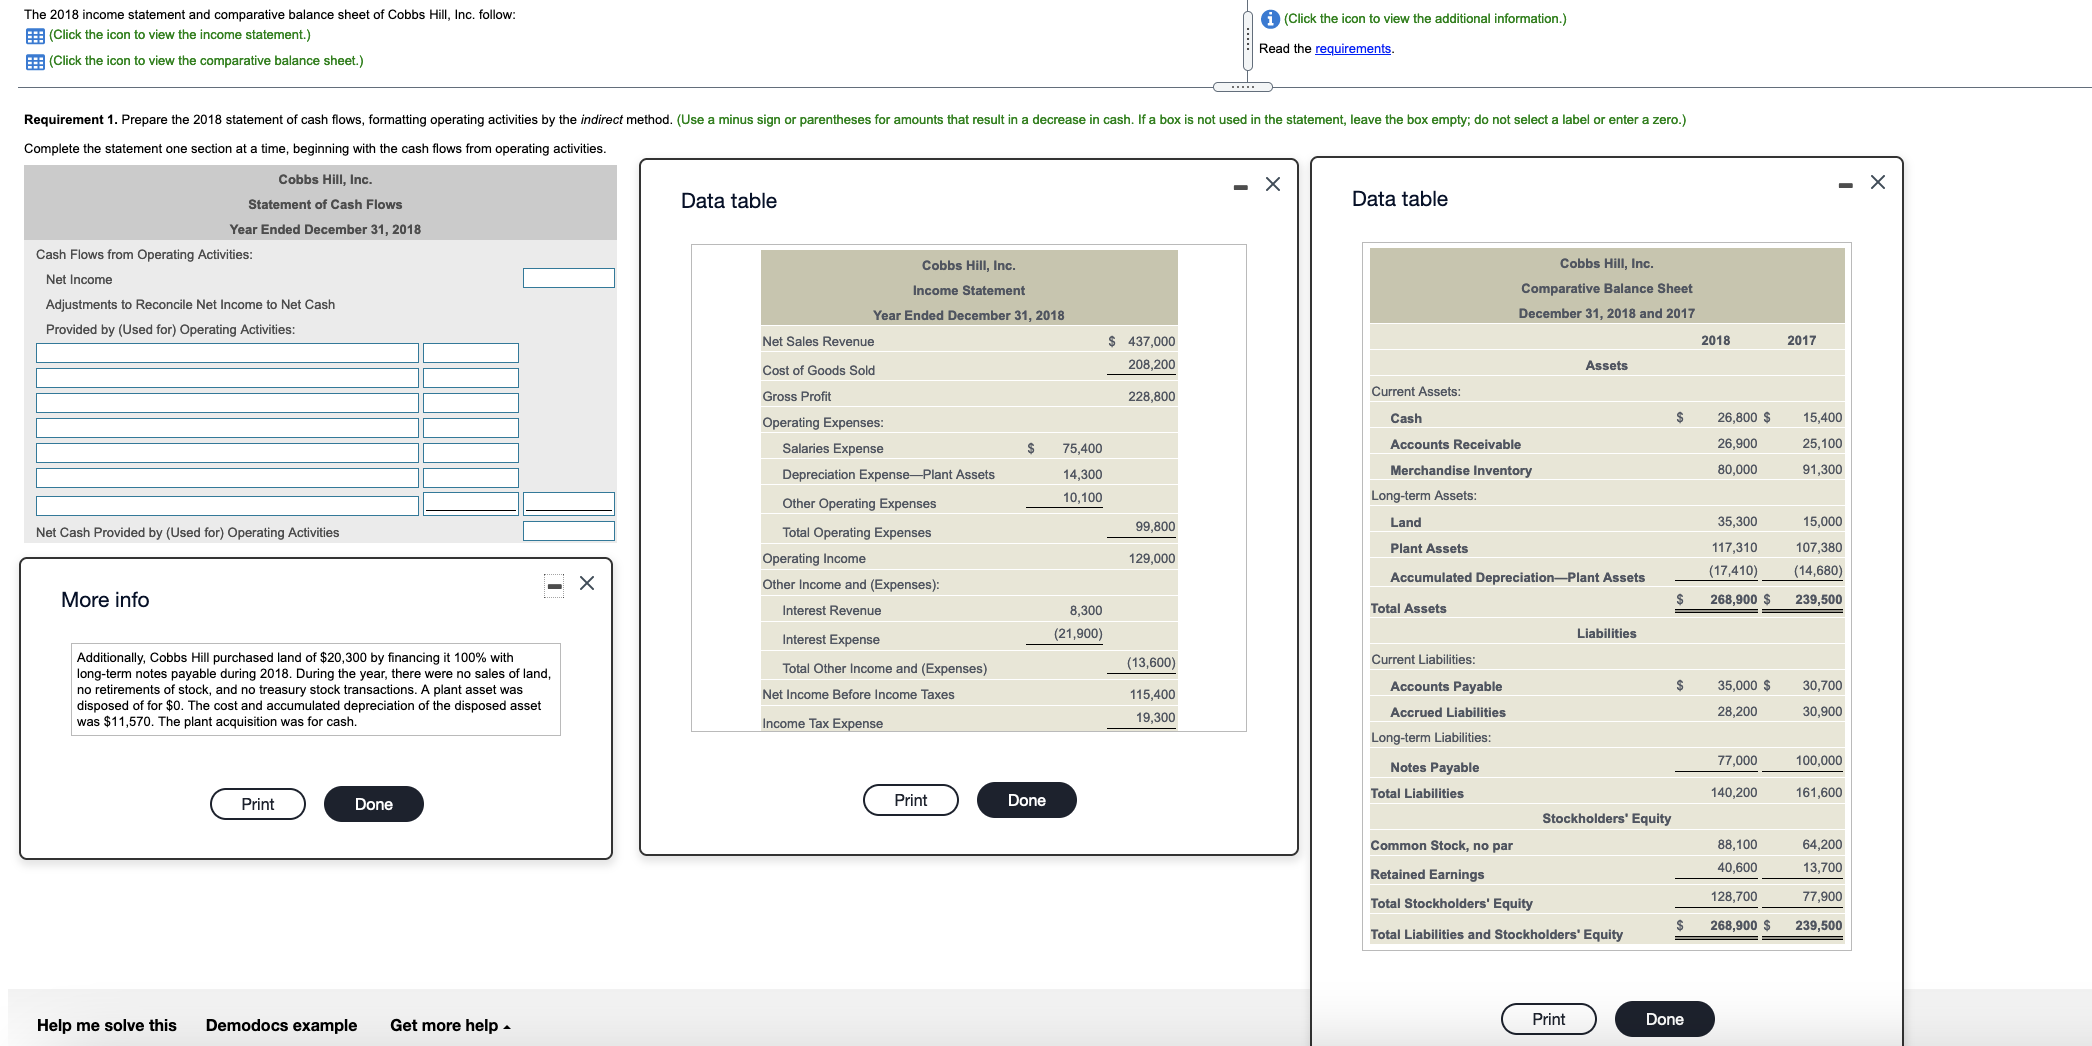Click the fifth adjustment amount field

point(471,453)
